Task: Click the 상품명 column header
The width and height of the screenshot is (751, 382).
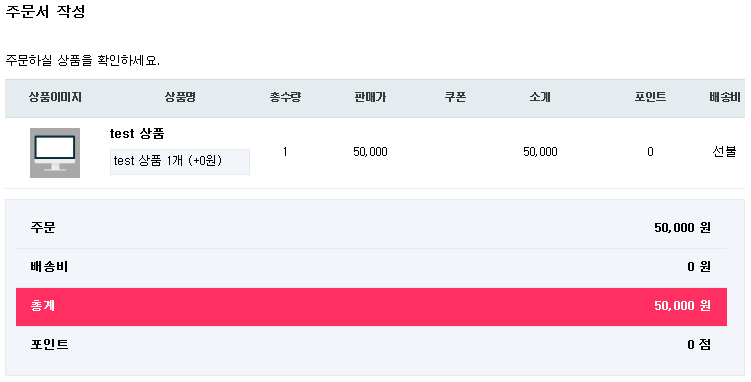Action: pos(180,97)
